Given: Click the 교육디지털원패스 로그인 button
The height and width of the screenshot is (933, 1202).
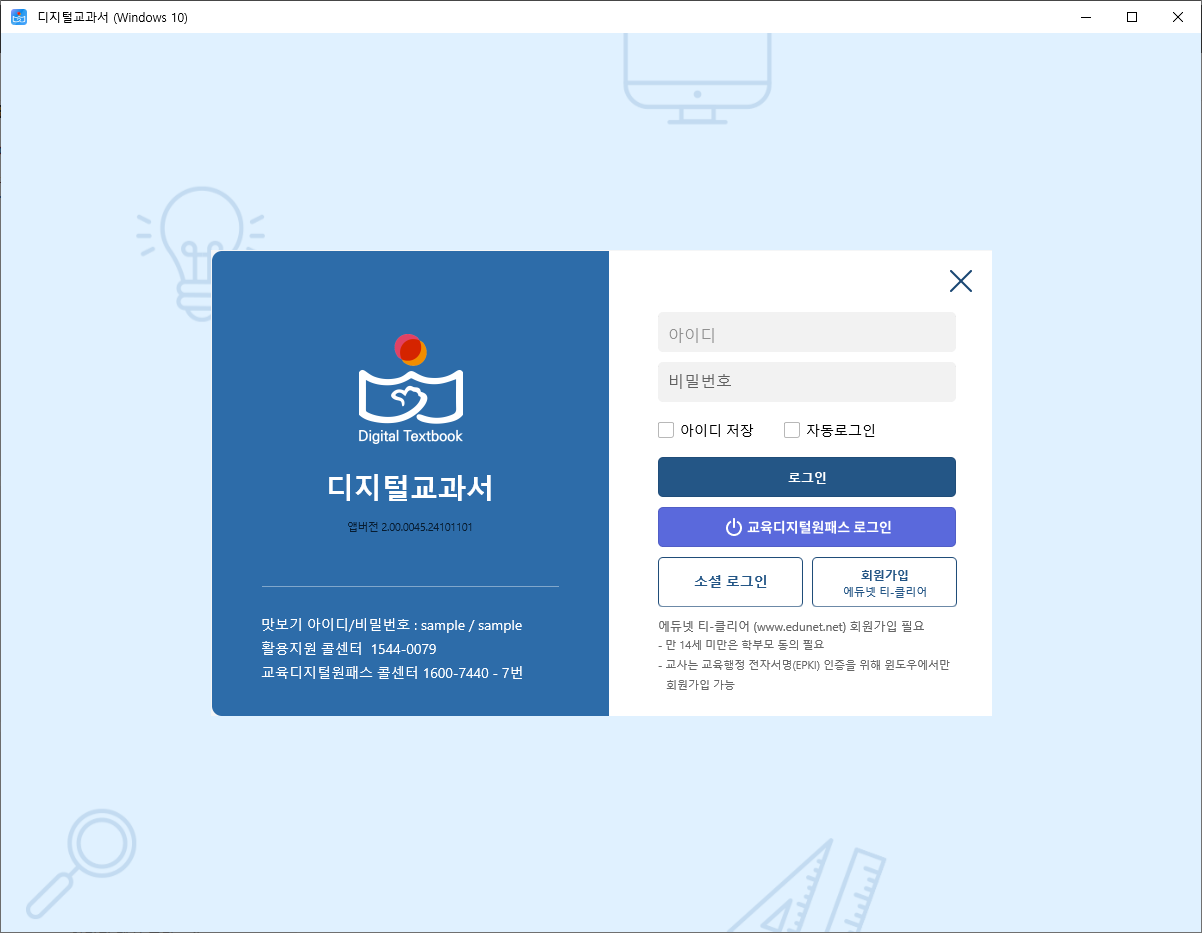Looking at the screenshot, I should tap(806, 527).
